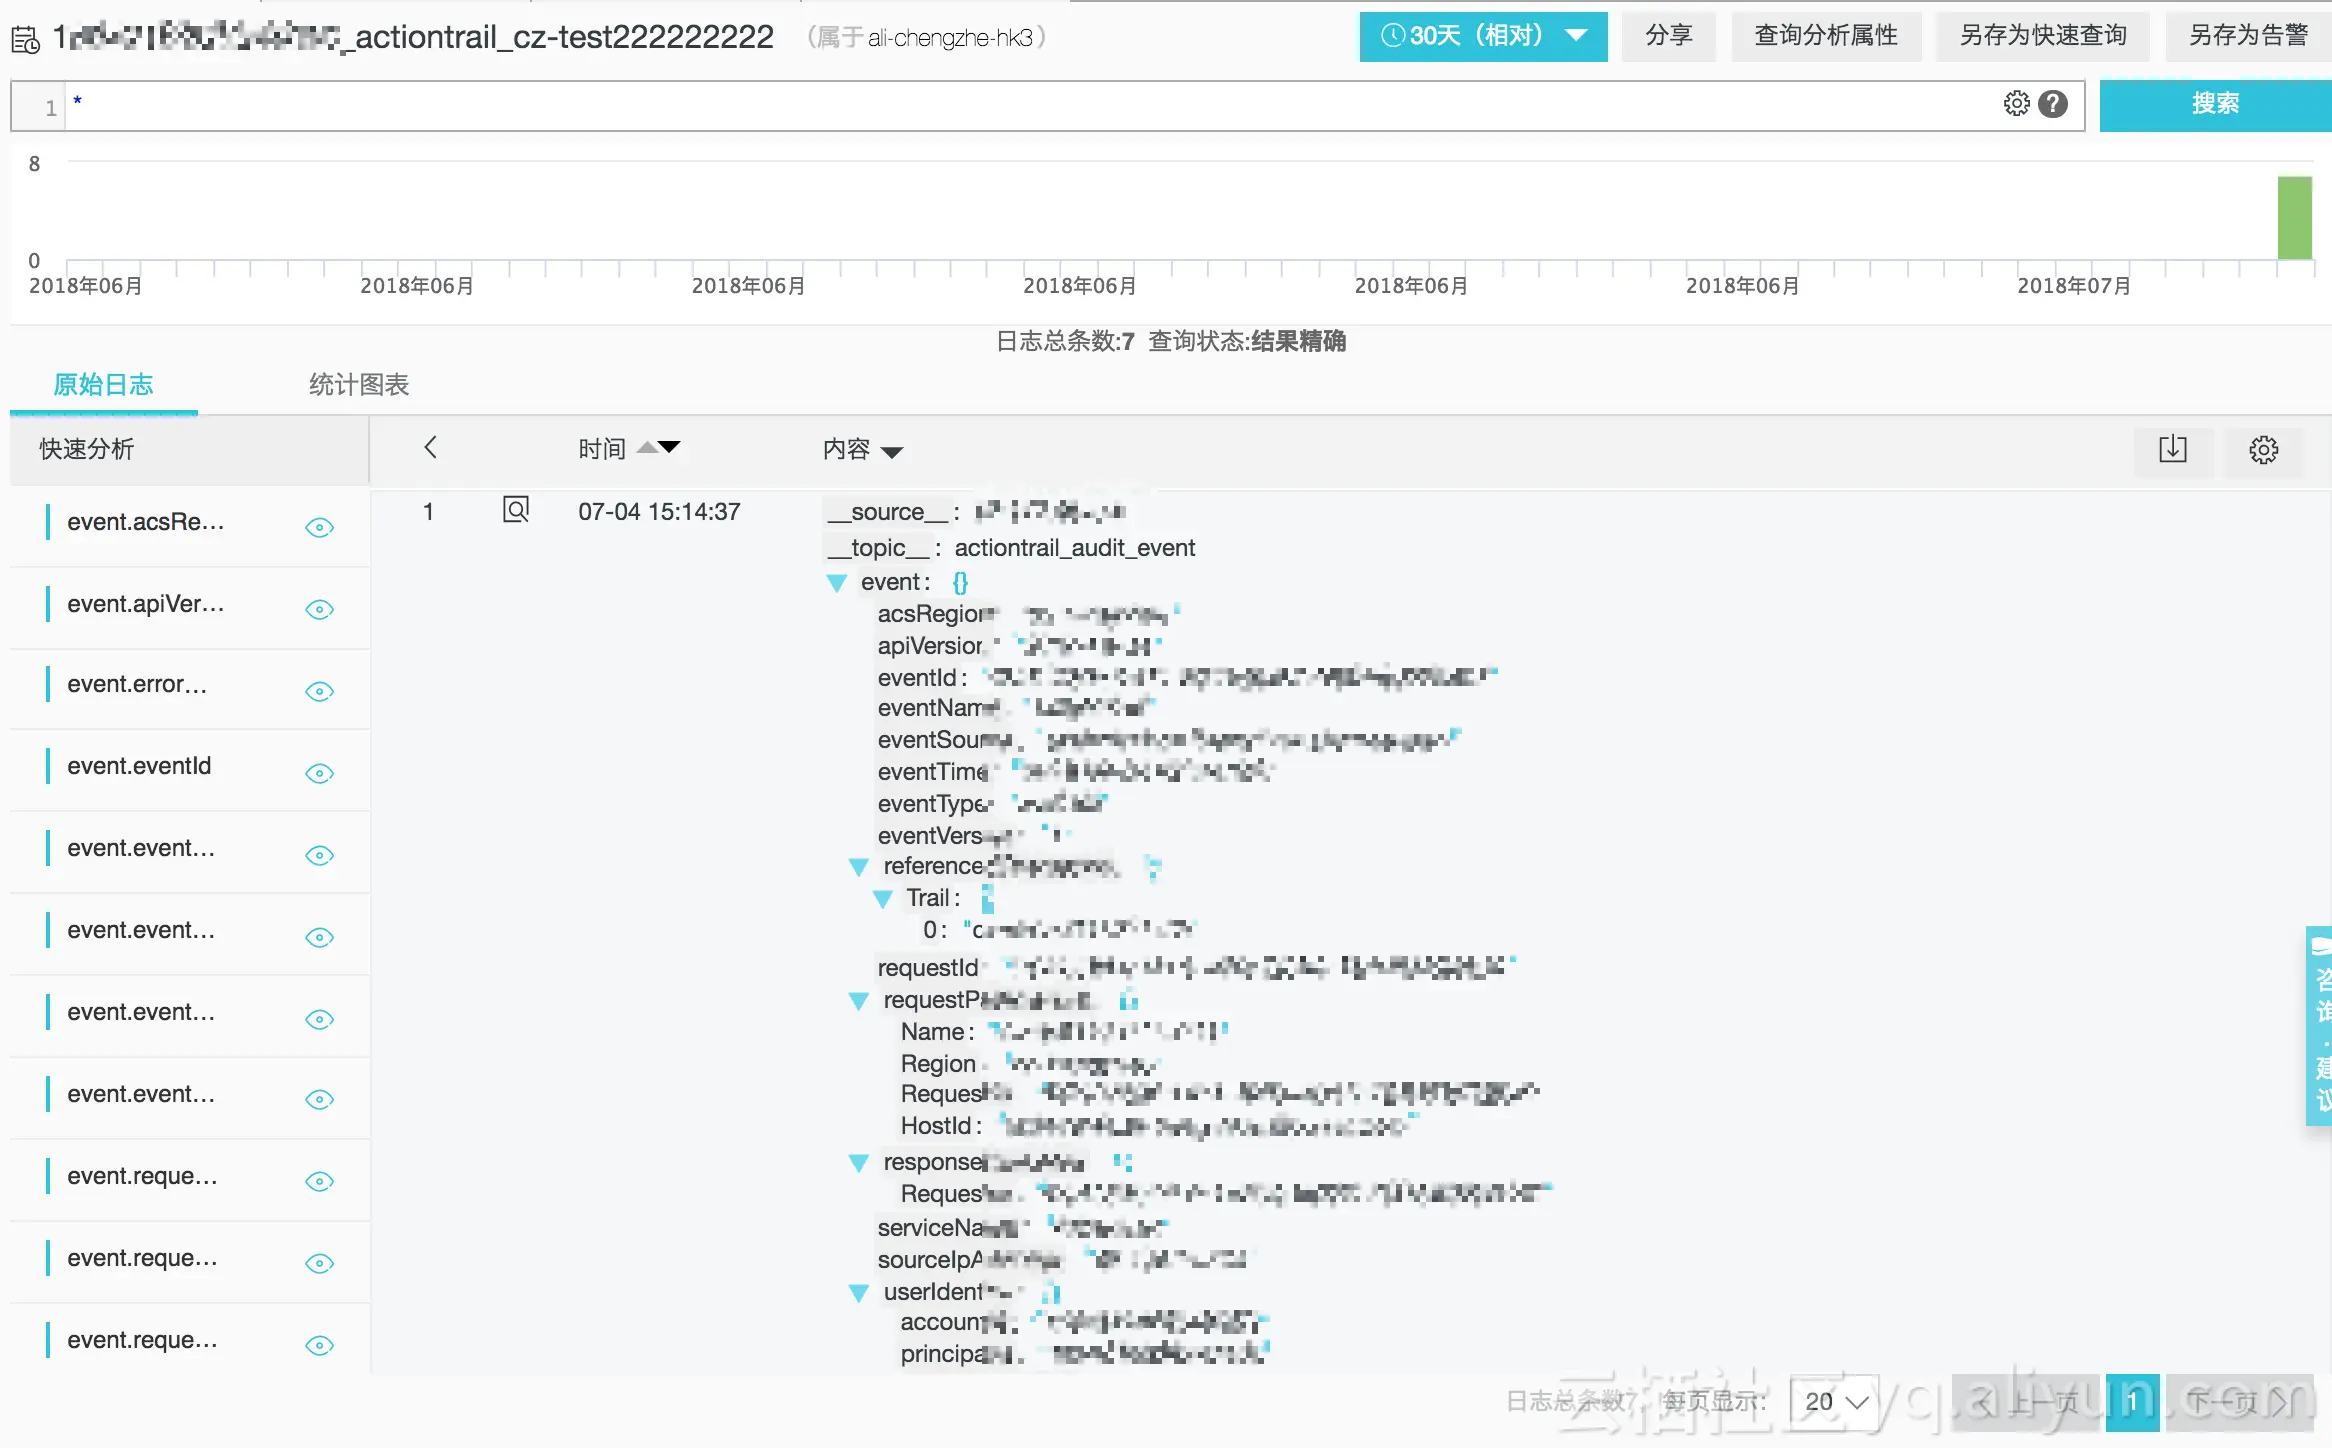
Task: Click the download logs icon
Action: (2172, 450)
